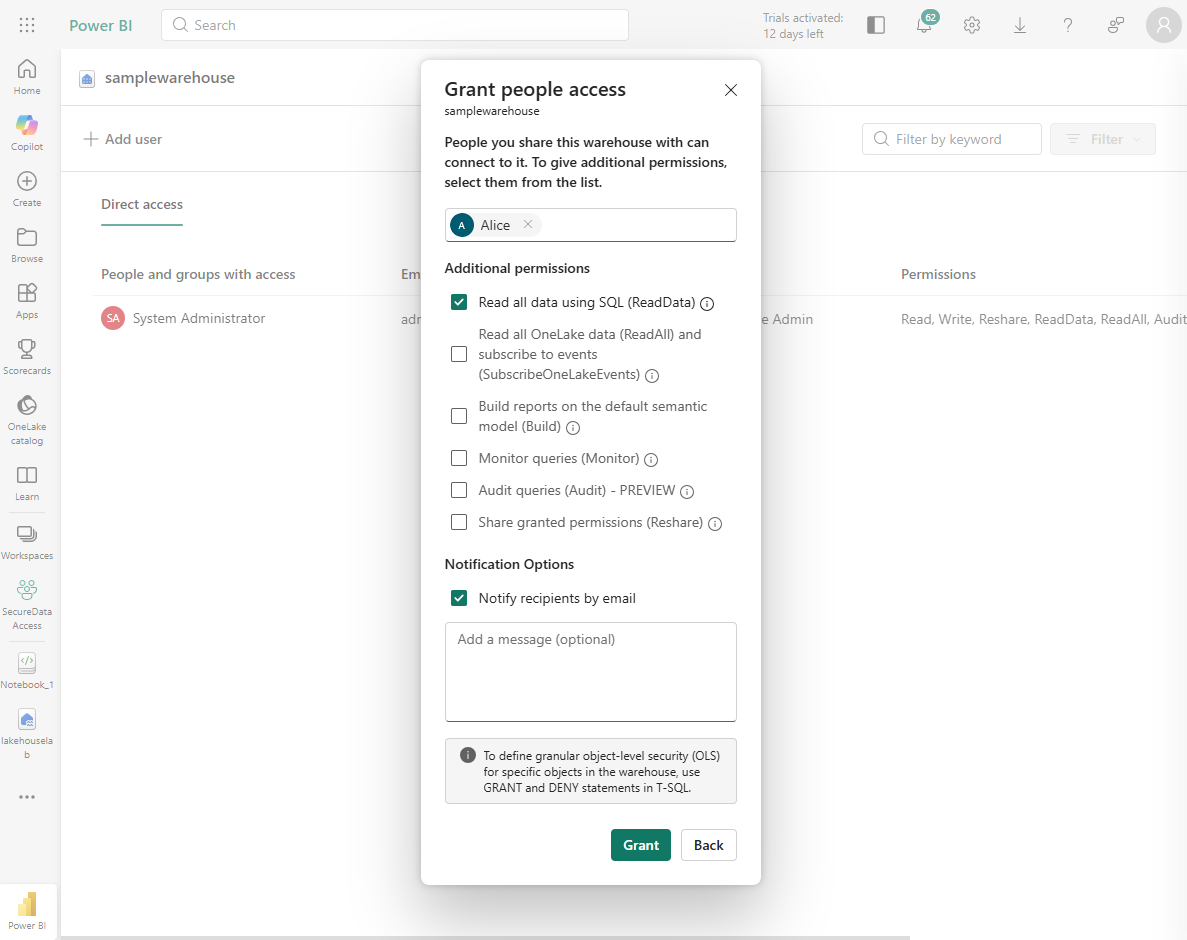Click the SA avatar icon
Image resolution: width=1187 pixels, height=940 pixels.
point(113,318)
